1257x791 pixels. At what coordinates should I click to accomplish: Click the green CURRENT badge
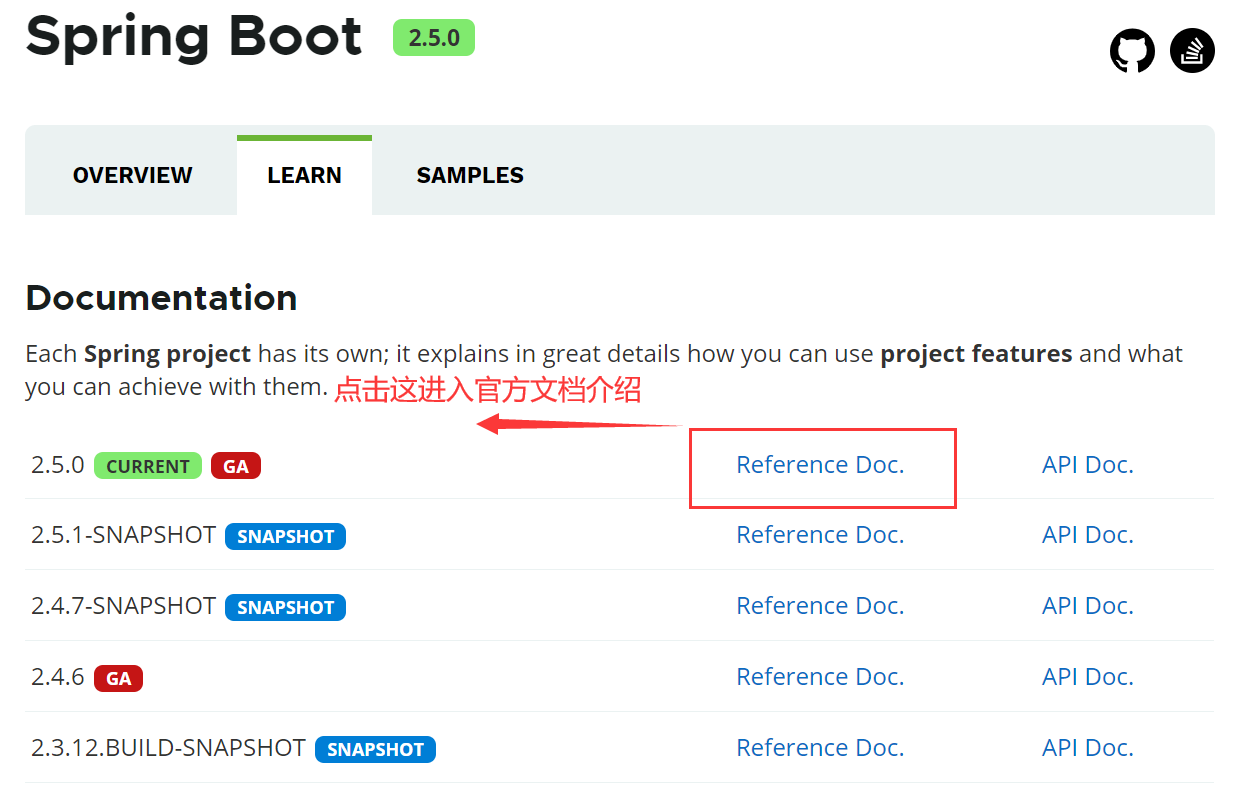pyautogui.click(x=148, y=466)
